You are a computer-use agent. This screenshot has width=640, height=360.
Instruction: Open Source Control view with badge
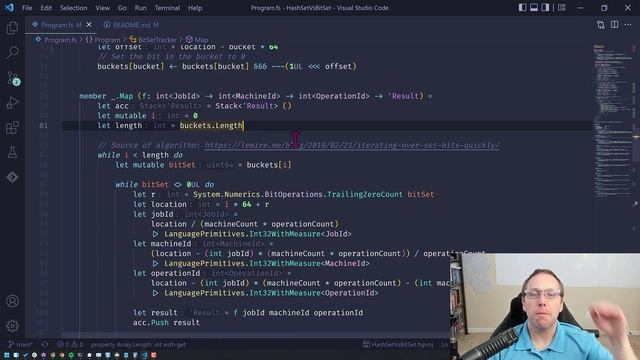click(x=13, y=78)
